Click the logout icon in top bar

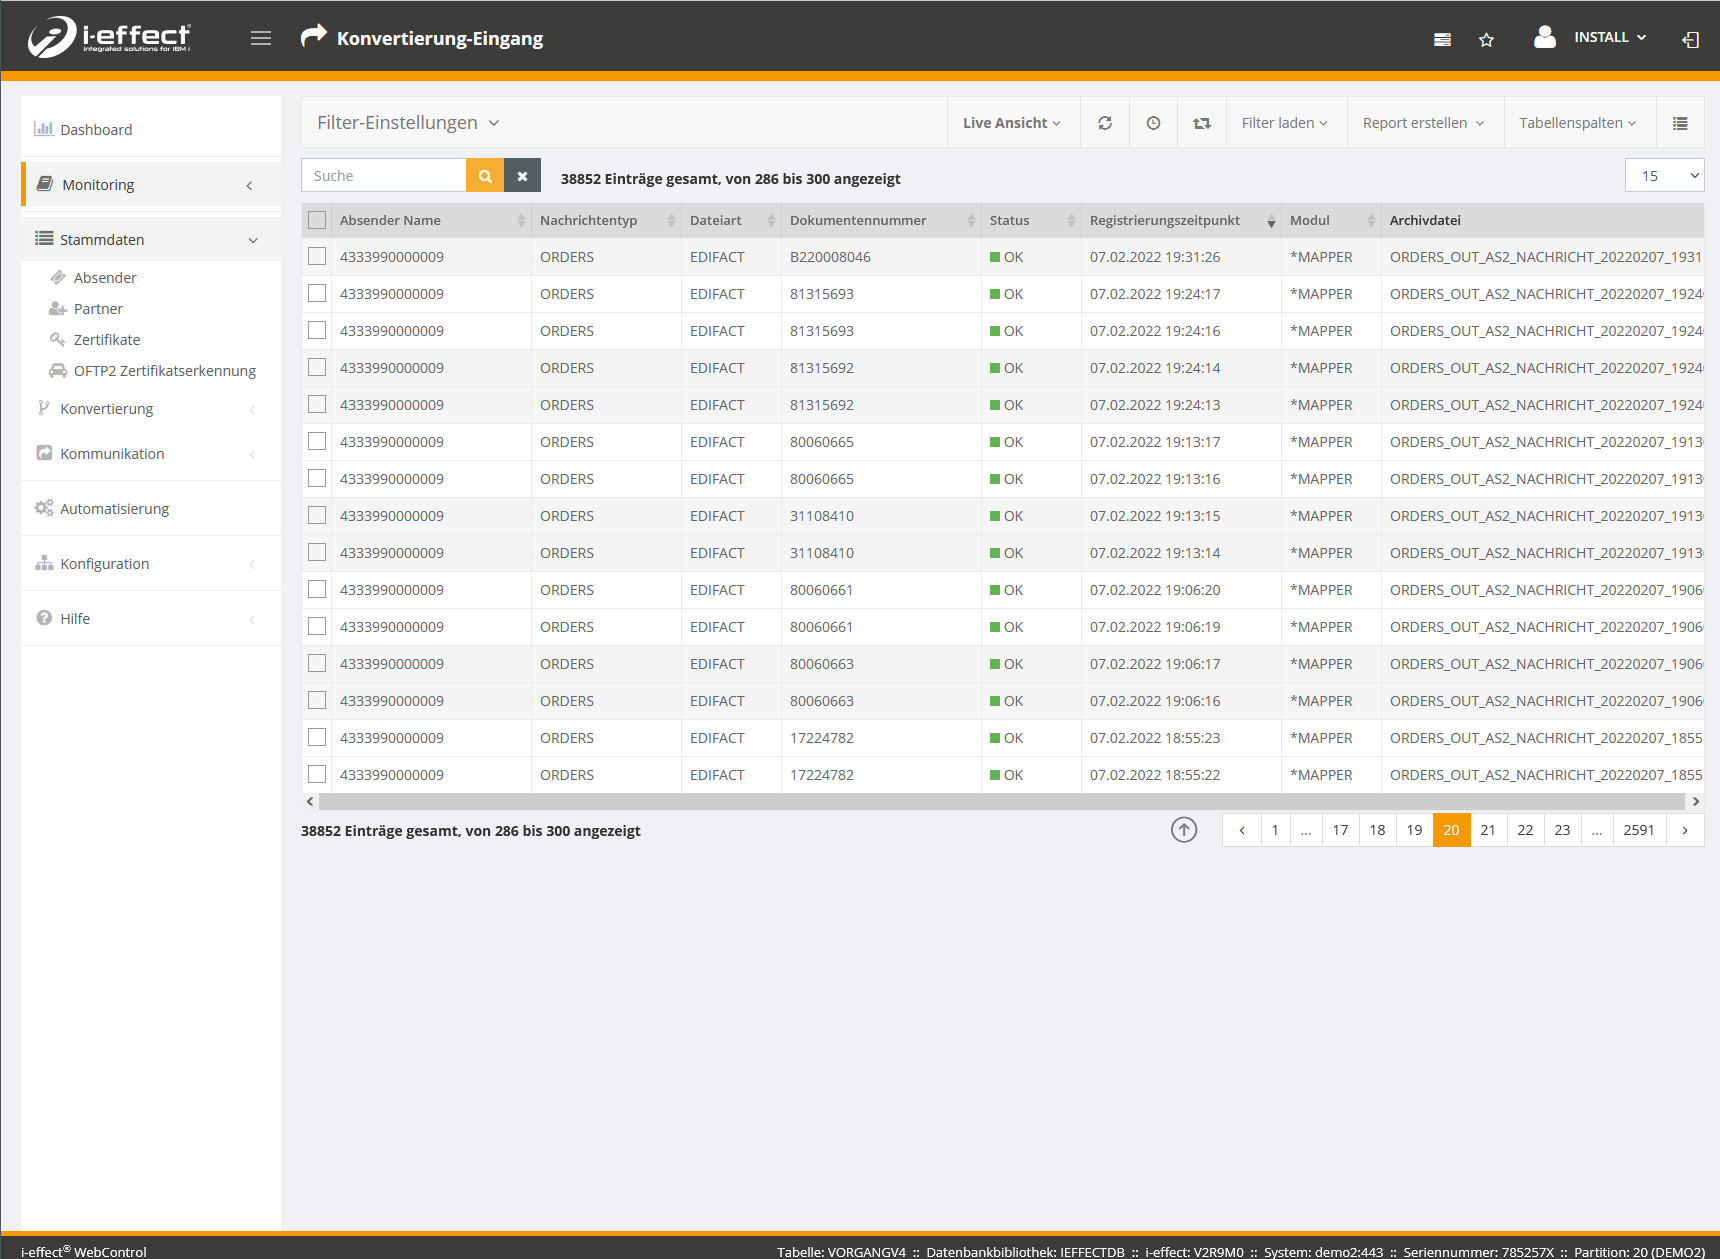(x=1690, y=40)
